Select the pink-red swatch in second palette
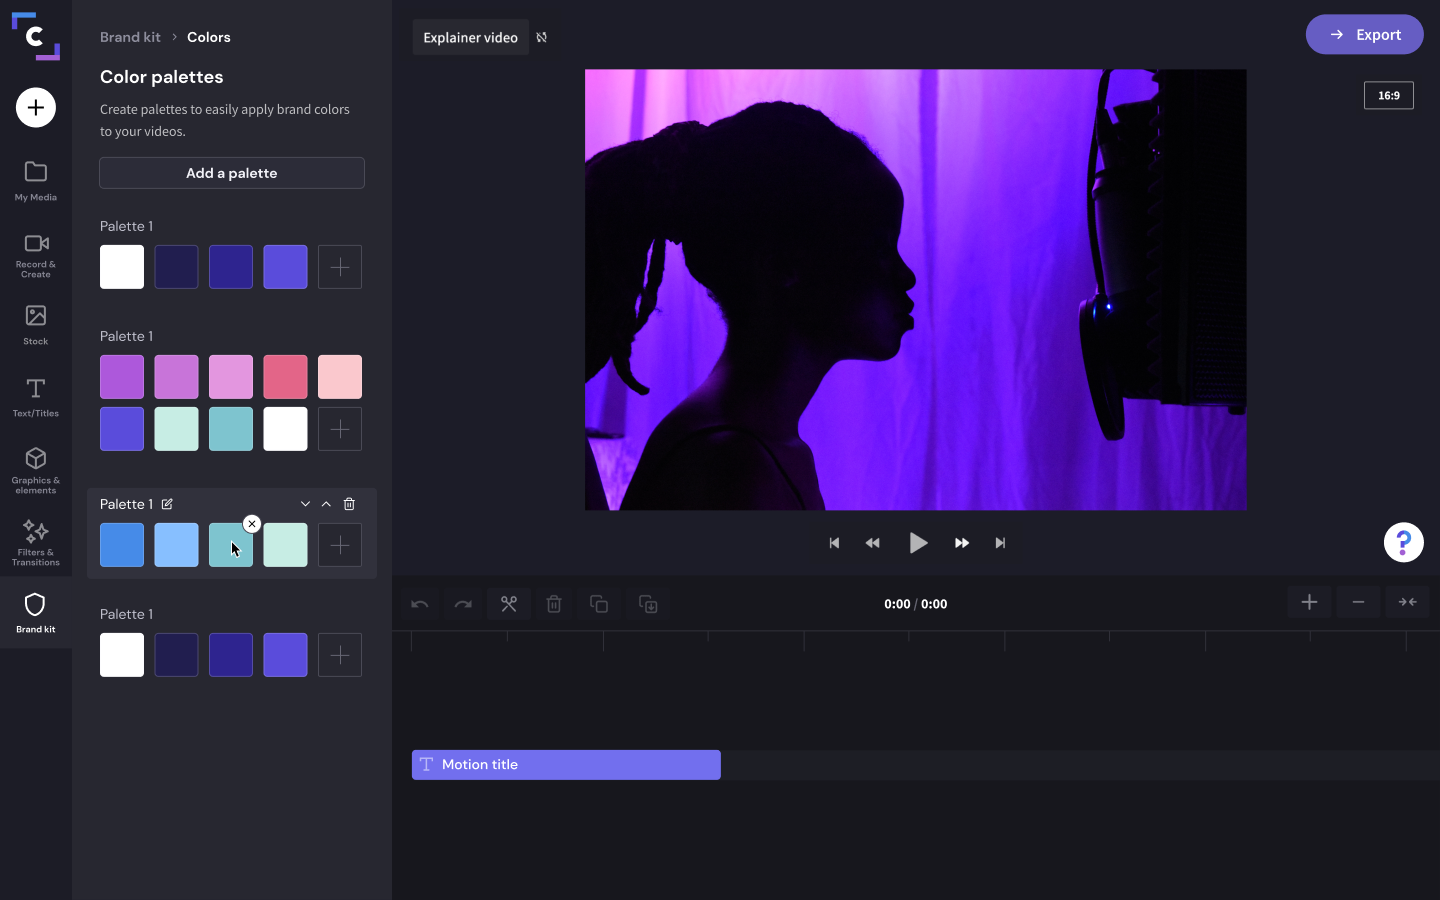Screen dimensions: 1440x900 tap(285, 377)
